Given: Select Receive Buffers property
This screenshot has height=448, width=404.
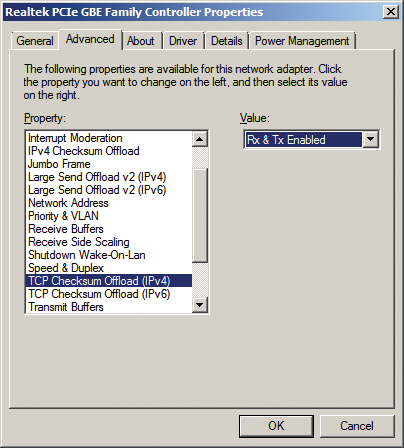Looking at the screenshot, I should pyautogui.click(x=108, y=229).
